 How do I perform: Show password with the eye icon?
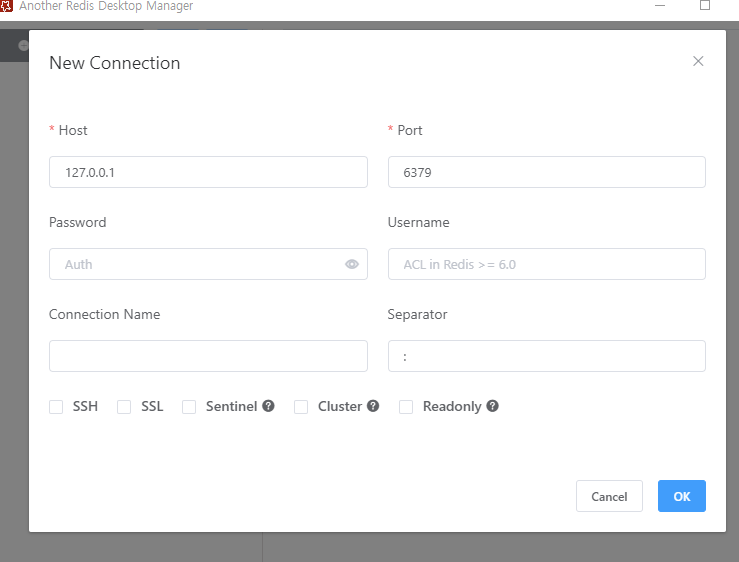(x=352, y=264)
